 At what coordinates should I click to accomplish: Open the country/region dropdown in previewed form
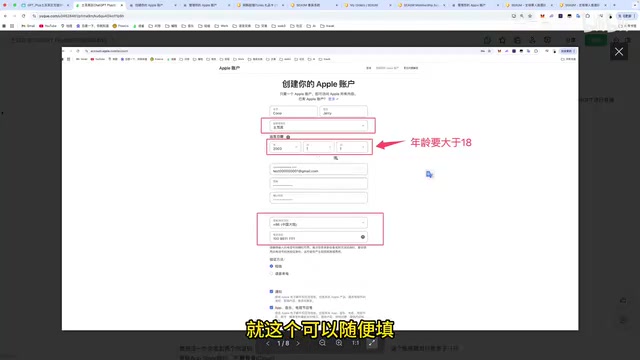(318, 125)
